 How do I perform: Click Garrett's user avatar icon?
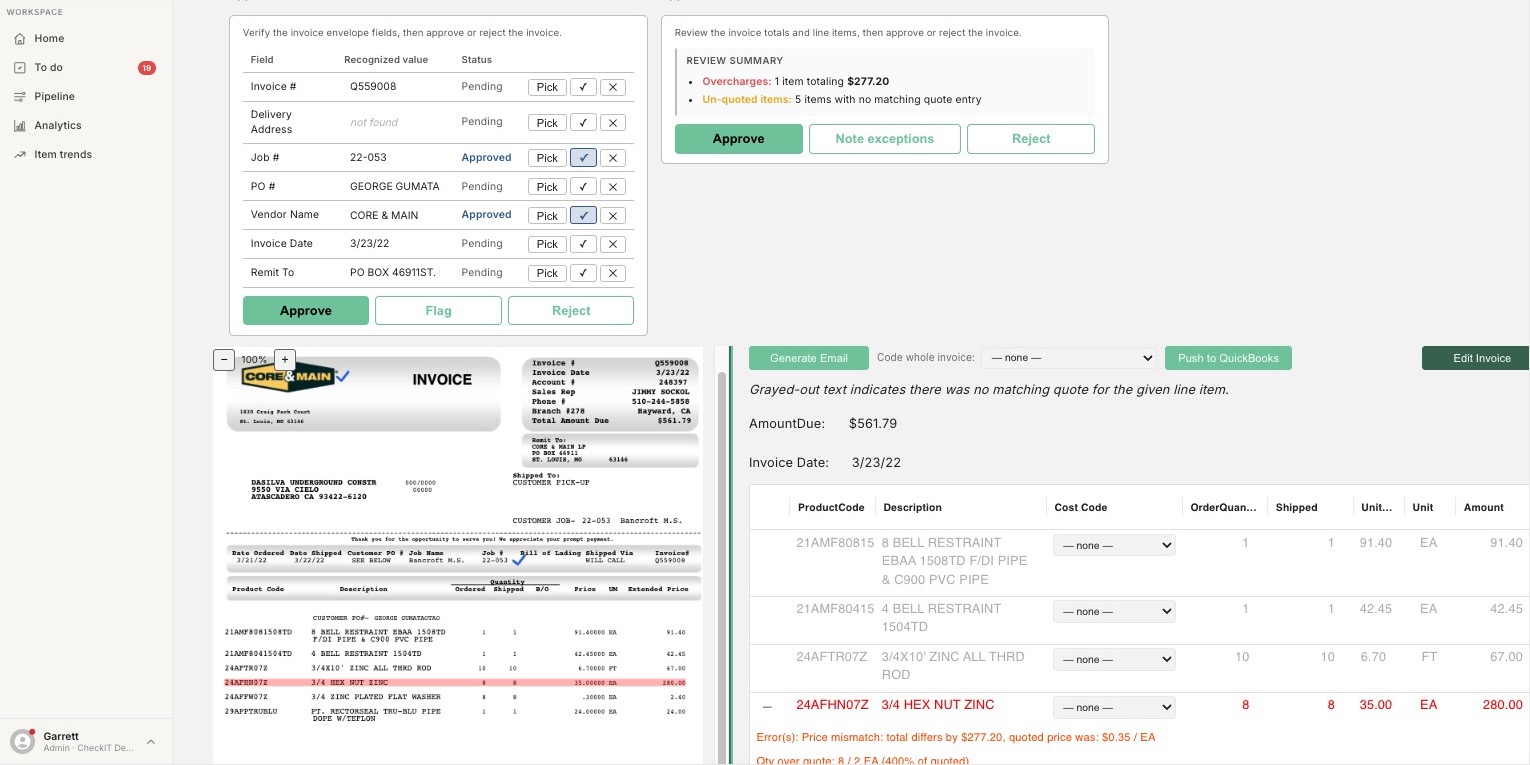click(x=22, y=741)
